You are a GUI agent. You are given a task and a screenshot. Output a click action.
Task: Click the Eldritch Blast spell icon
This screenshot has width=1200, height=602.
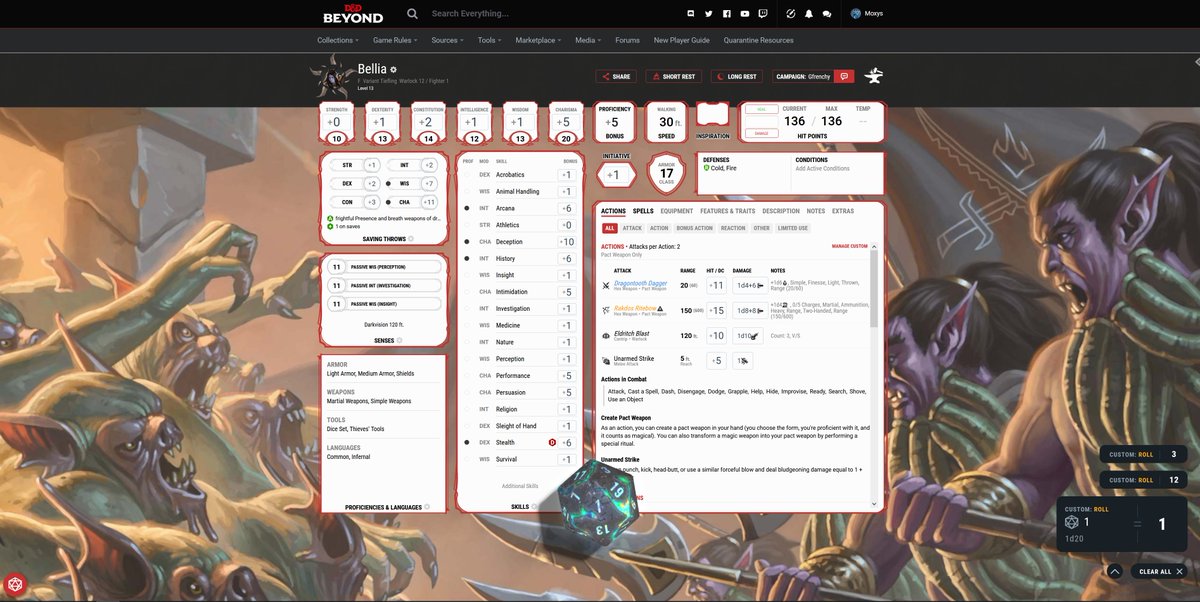606,335
